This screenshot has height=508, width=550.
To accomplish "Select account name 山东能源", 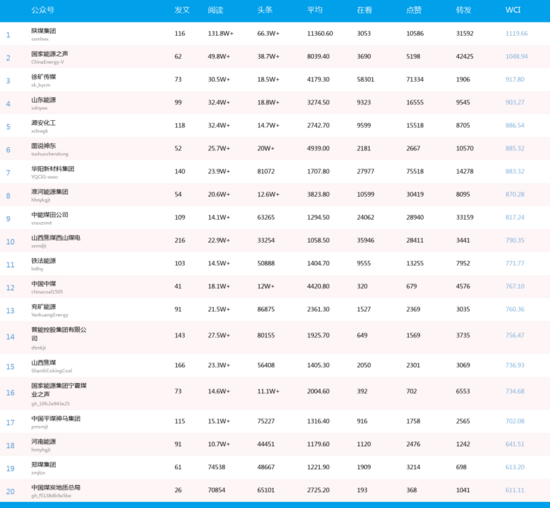I will pos(43,100).
